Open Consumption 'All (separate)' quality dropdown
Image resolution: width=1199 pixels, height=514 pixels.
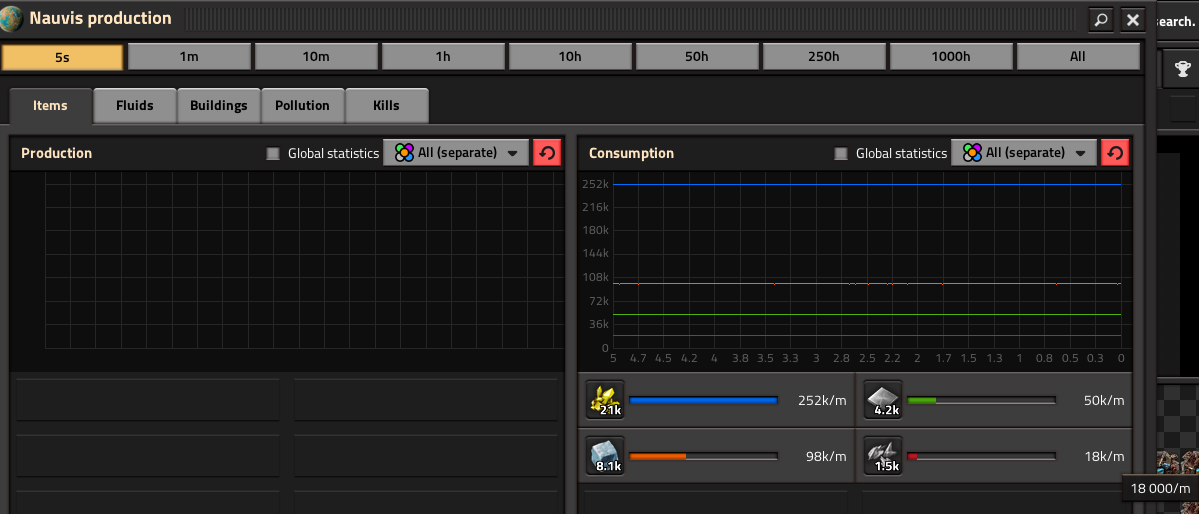(1024, 153)
